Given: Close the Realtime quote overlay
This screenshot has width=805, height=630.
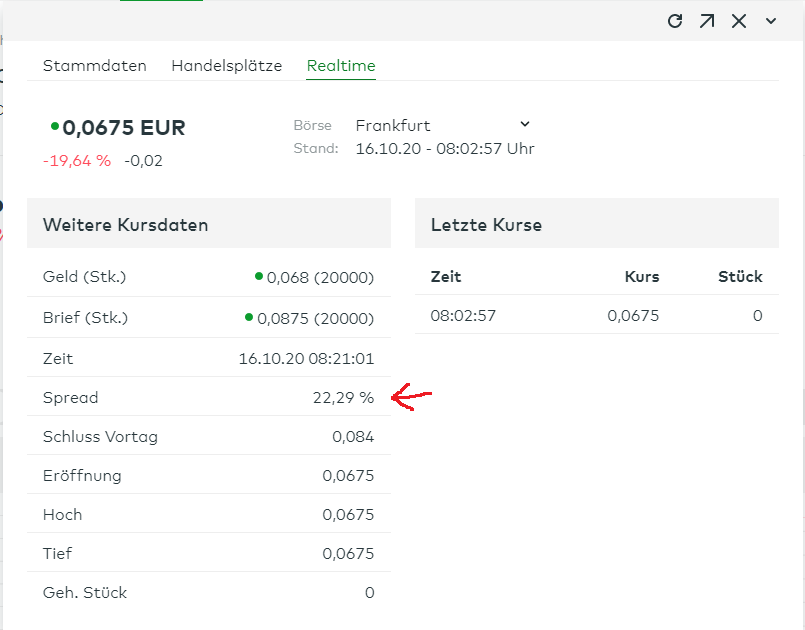Looking at the screenshot, I should (739, 20).
